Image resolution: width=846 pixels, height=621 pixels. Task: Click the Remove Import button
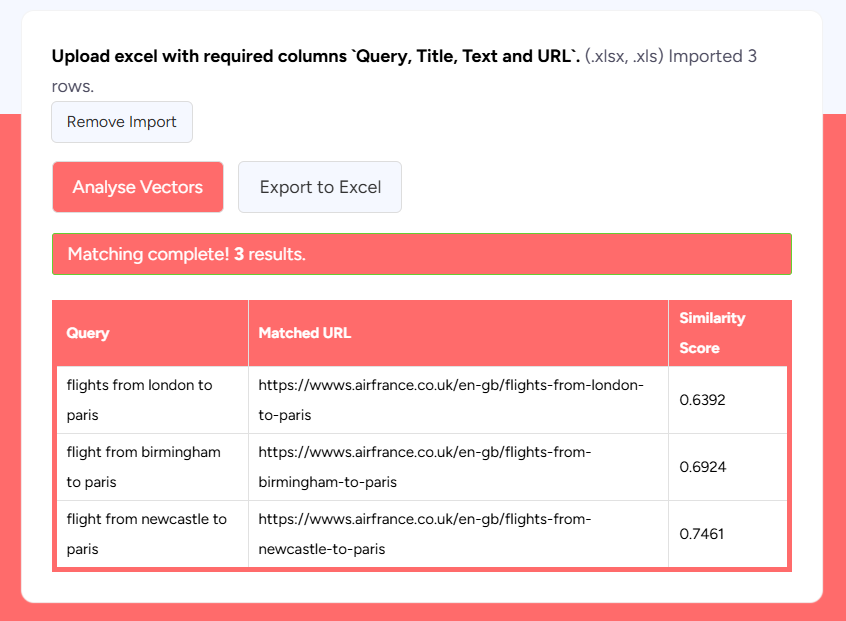pos(121,122)
